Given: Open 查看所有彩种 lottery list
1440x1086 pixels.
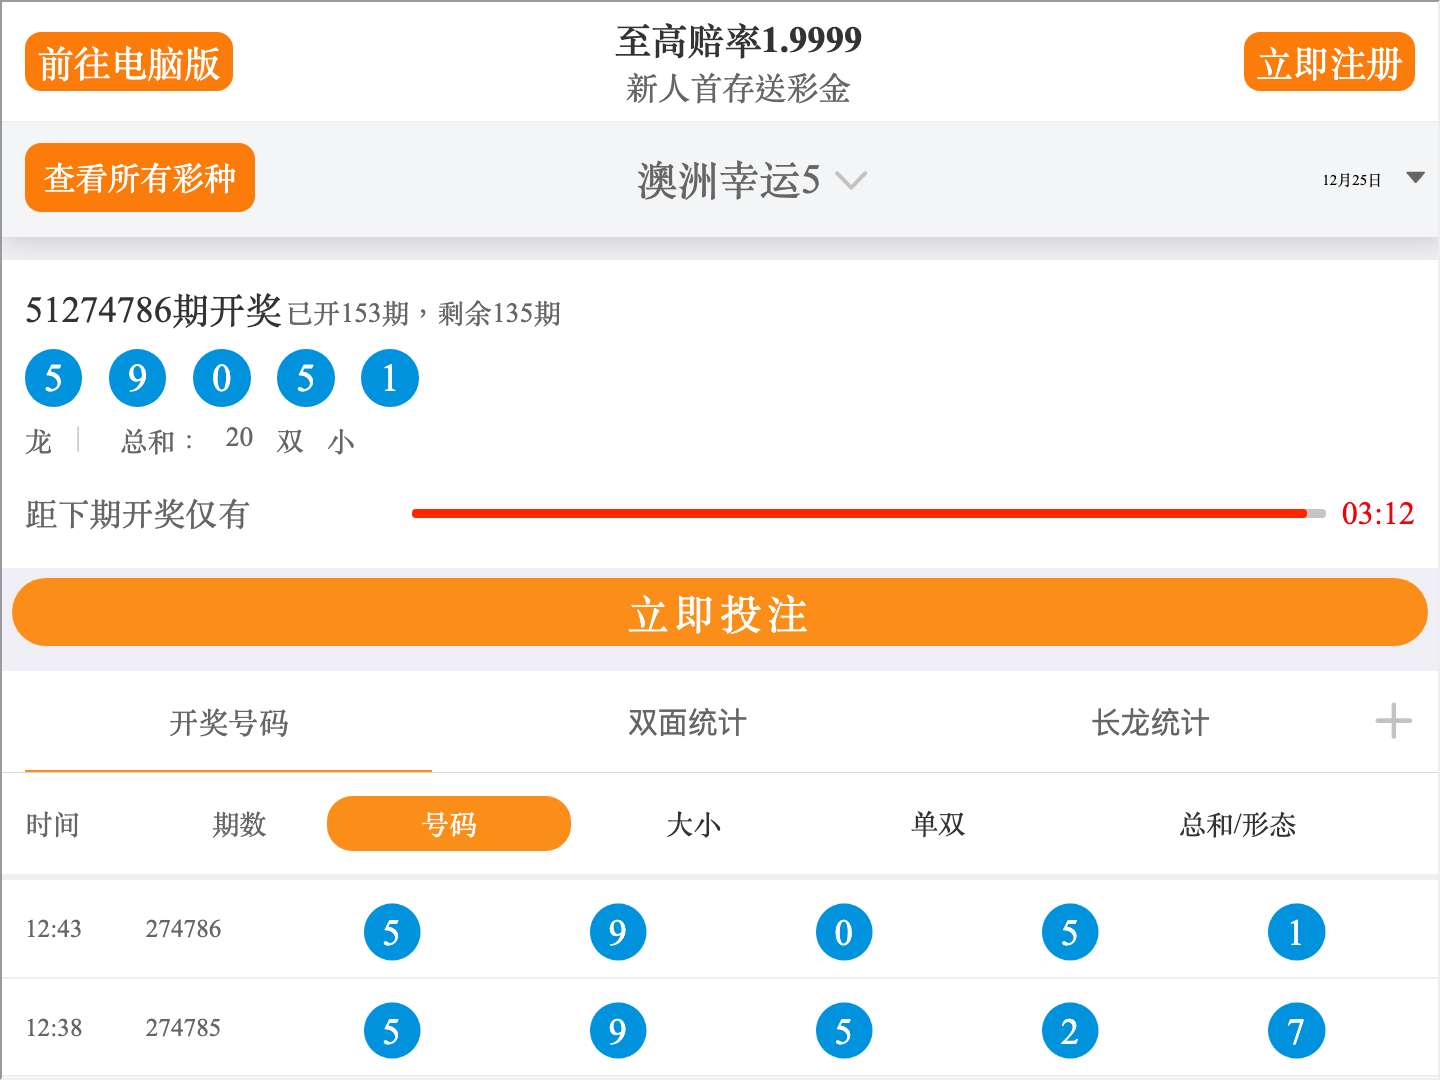Looking at the screenshot, I should (x=139, y=178).
